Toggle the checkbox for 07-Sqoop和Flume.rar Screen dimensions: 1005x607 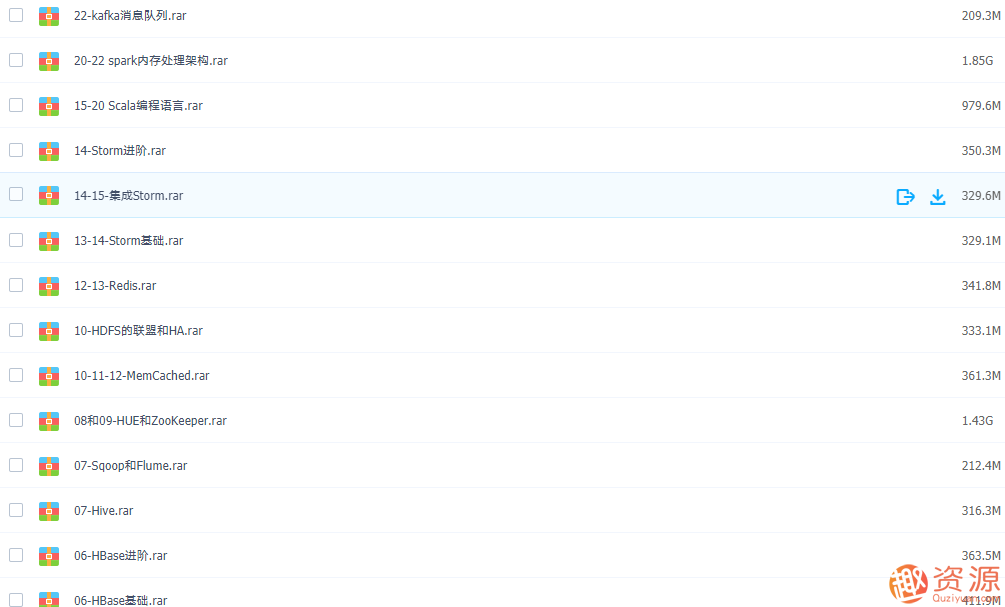tap(16, 465)
